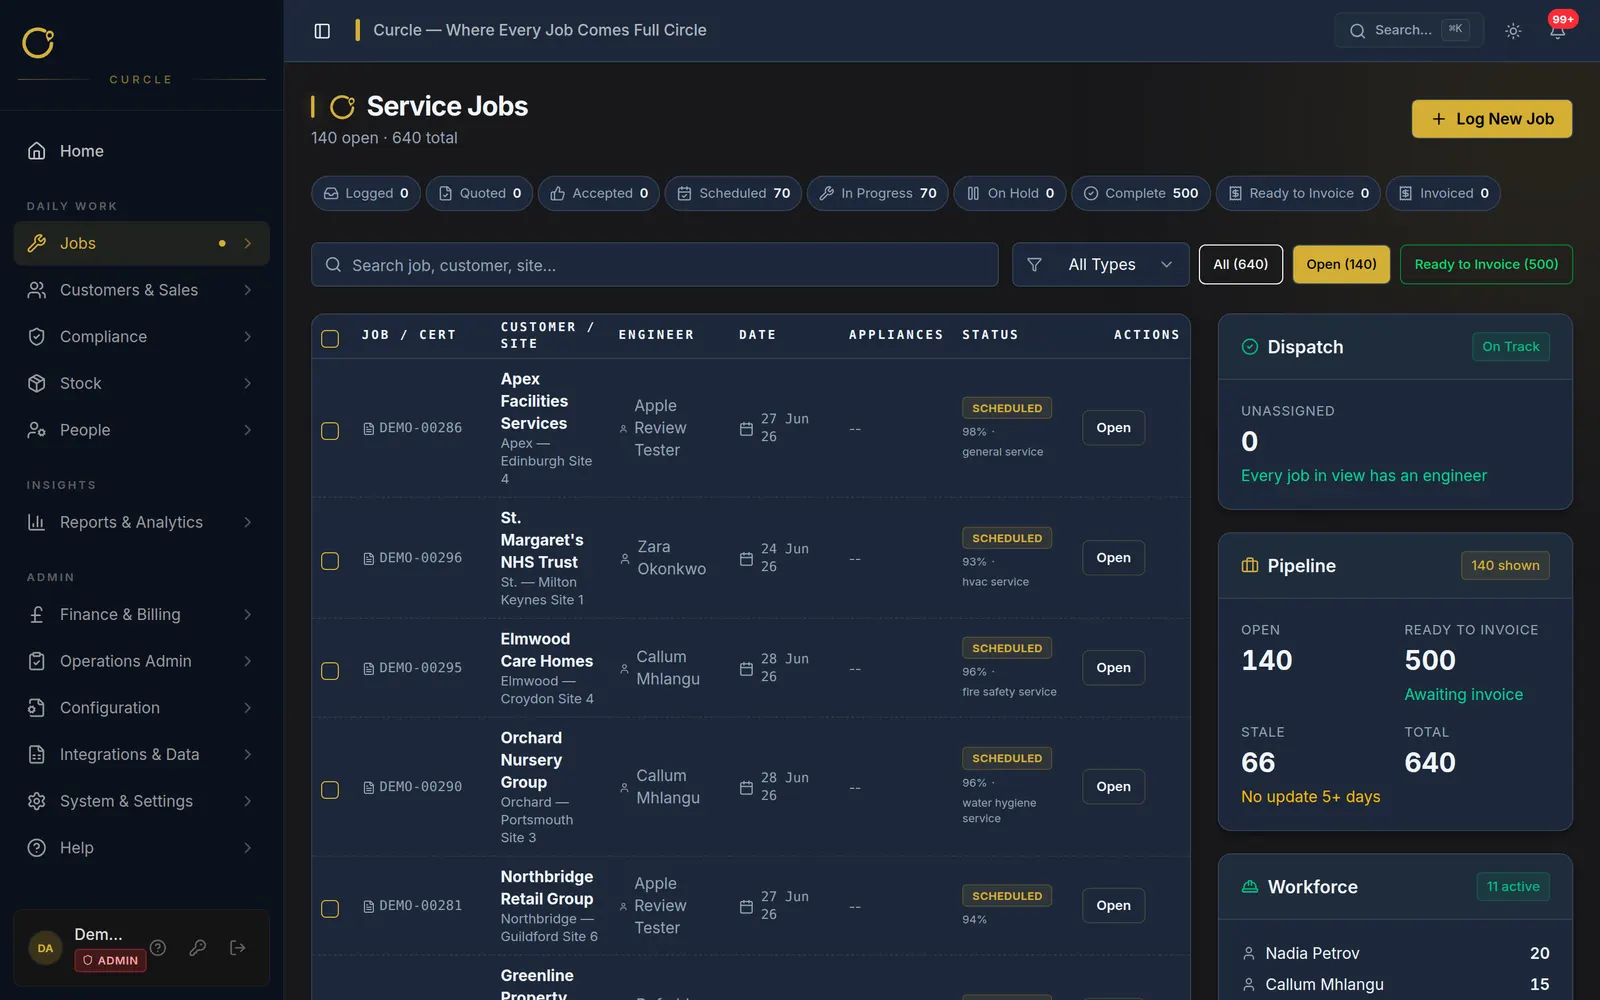Screen dimensions: 1600x1000
Task: Click the Stock box icon
Action: [x=37, y=383]
